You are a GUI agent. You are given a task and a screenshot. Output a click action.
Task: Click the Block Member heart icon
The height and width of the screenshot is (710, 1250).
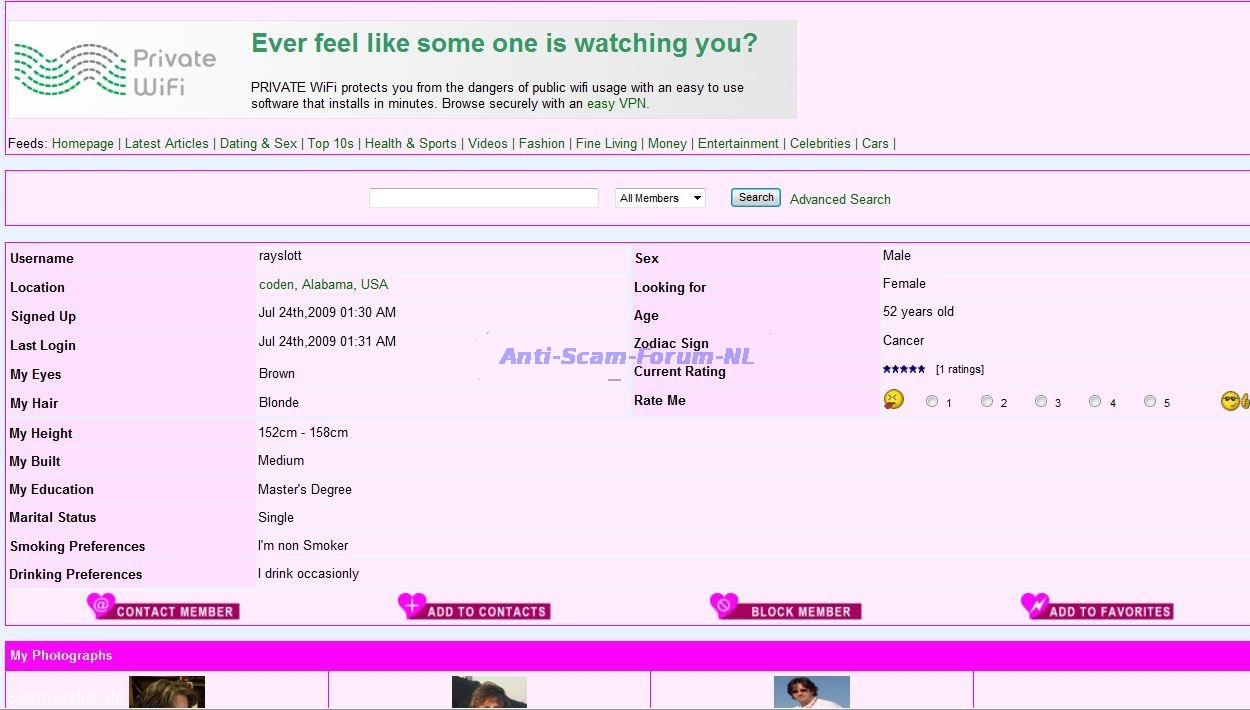point(724,605)
